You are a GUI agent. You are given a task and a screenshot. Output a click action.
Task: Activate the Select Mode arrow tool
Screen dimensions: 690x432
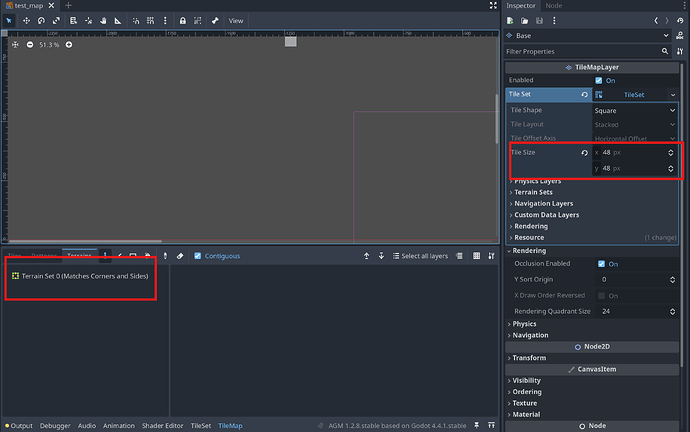coord(9,21)
